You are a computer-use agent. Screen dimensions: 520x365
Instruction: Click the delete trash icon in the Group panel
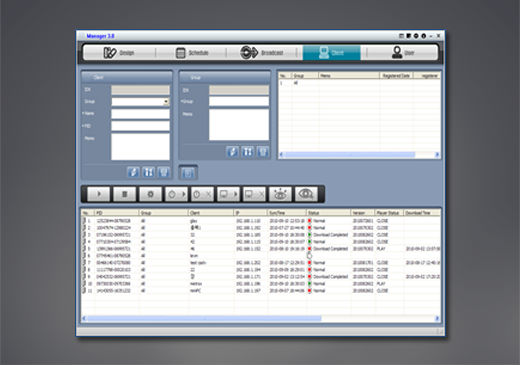[263, 152]
